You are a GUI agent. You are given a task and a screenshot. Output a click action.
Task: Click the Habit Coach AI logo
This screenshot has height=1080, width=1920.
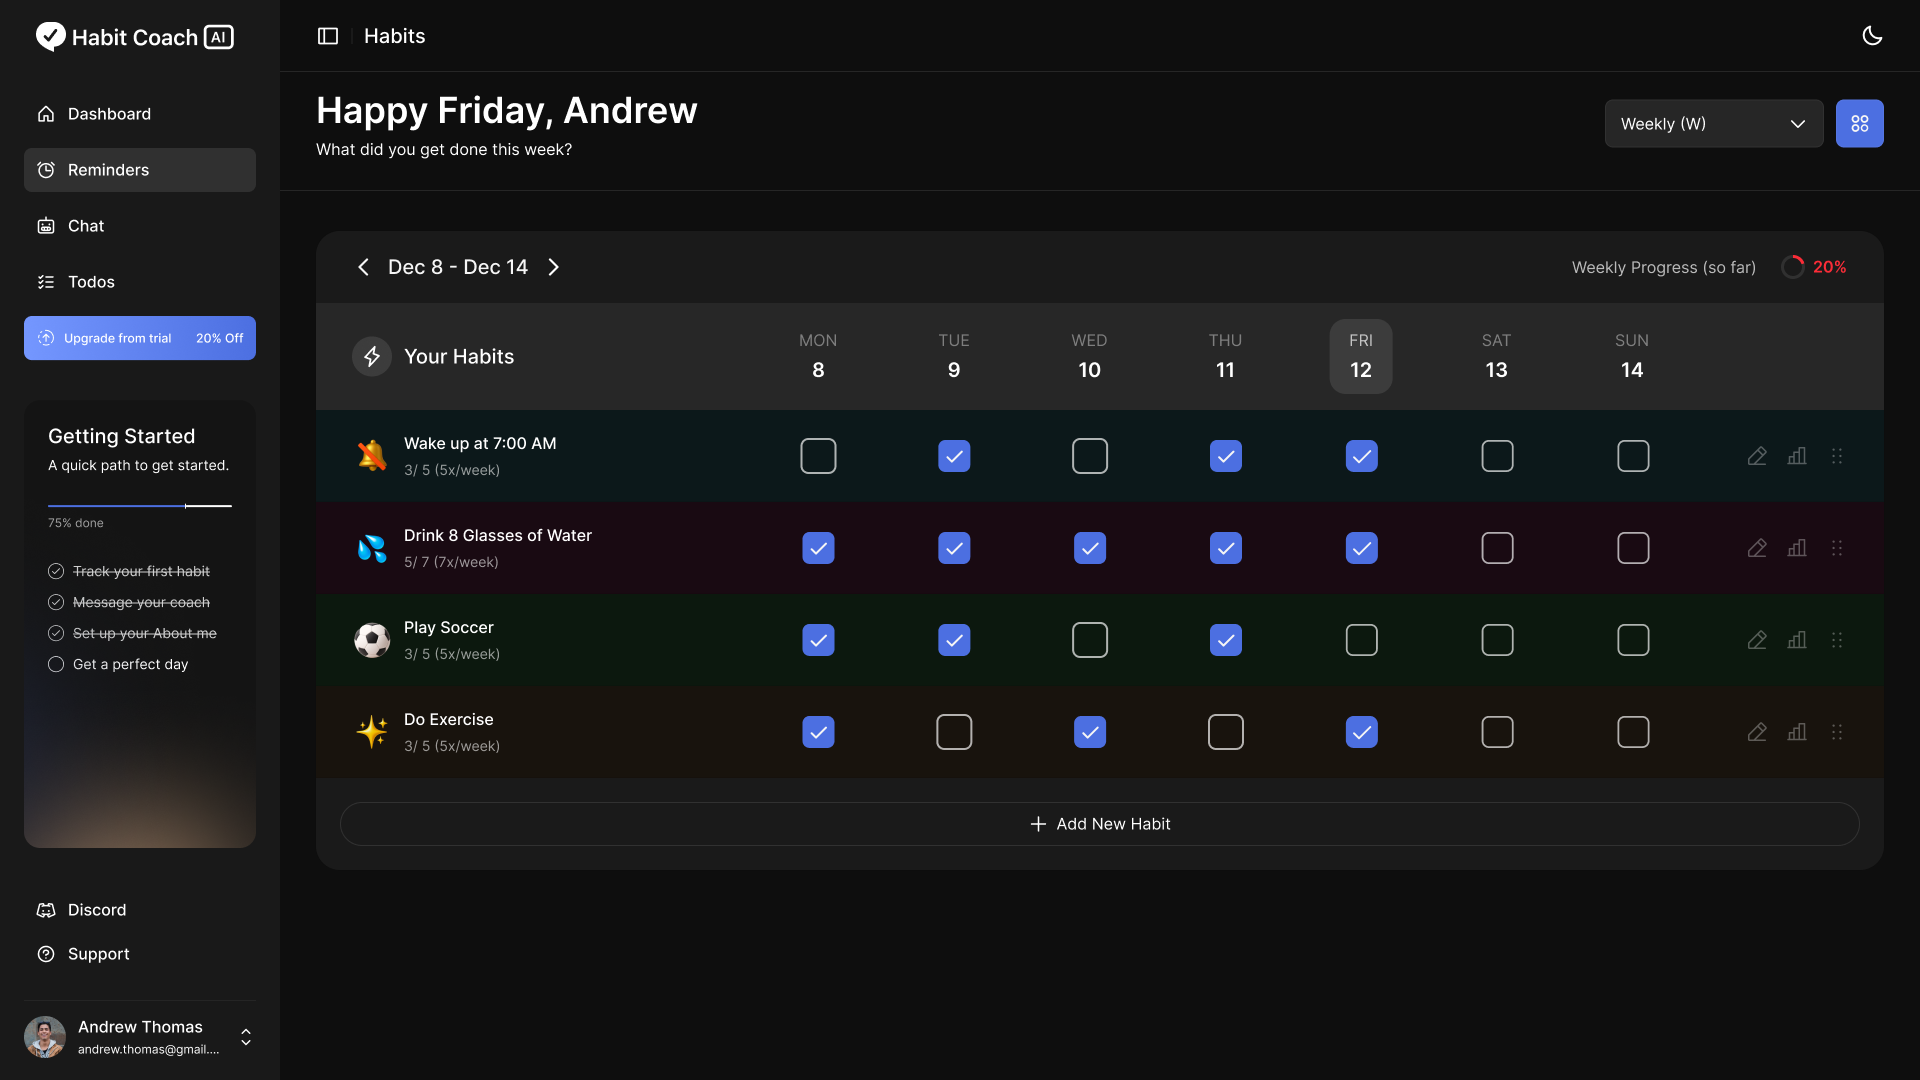tap(135, 37)
